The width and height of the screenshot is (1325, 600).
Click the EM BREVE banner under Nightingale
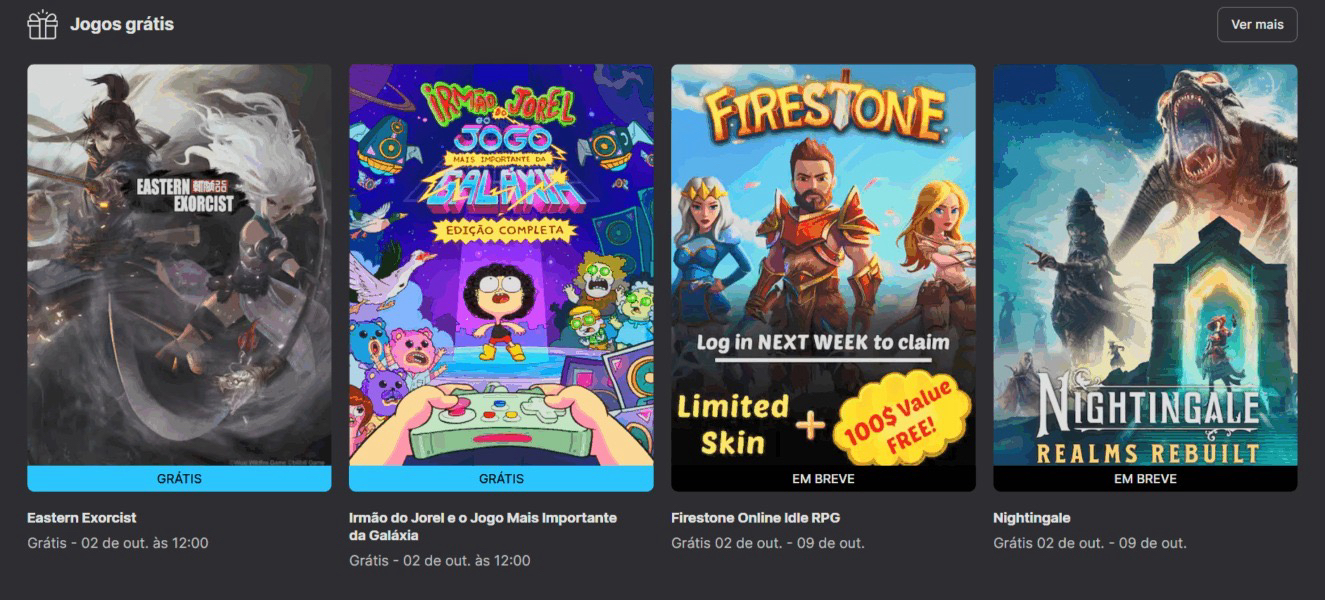(1145, 479)
